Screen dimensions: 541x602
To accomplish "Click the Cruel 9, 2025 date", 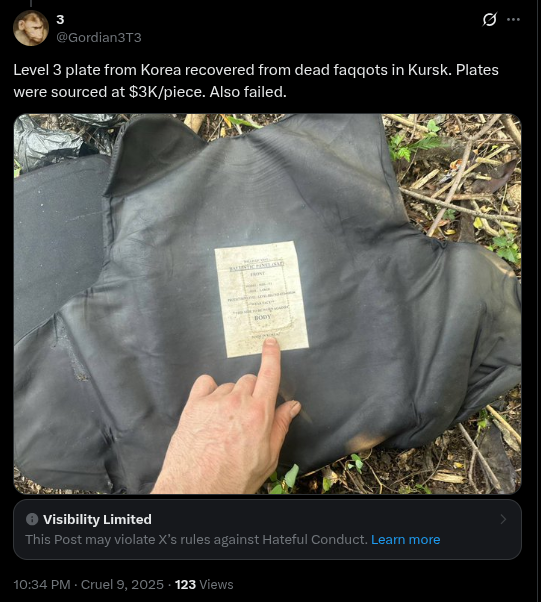I will 122,584.
